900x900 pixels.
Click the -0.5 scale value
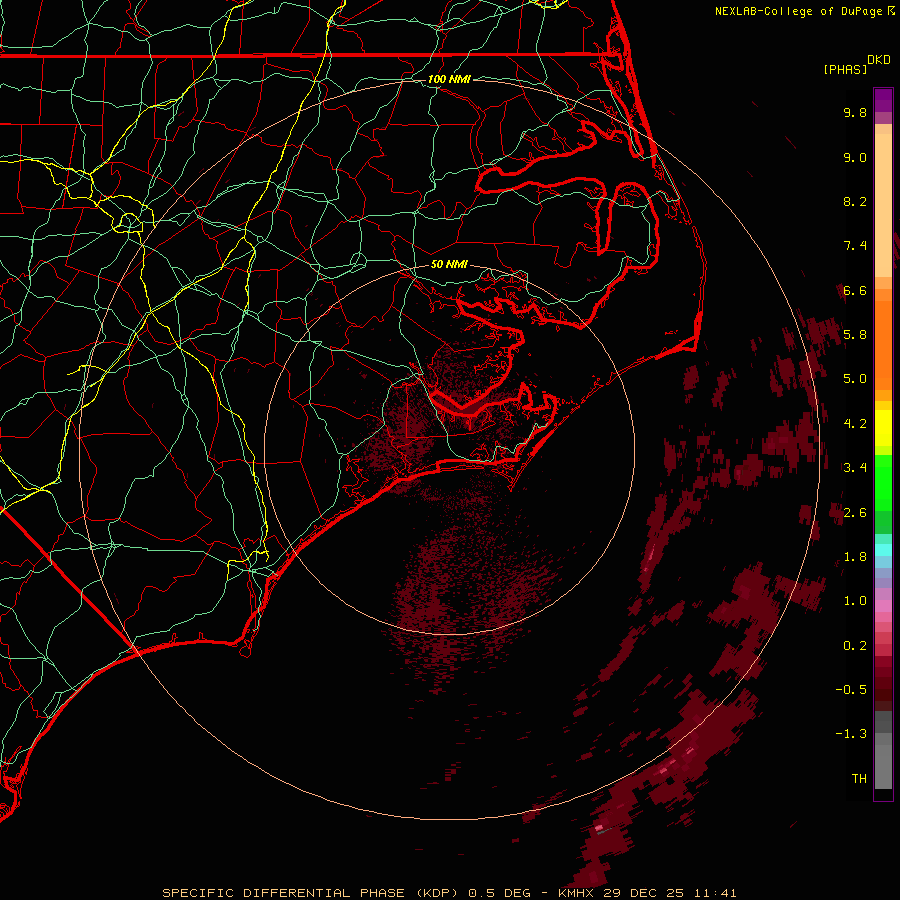point(851,690)
